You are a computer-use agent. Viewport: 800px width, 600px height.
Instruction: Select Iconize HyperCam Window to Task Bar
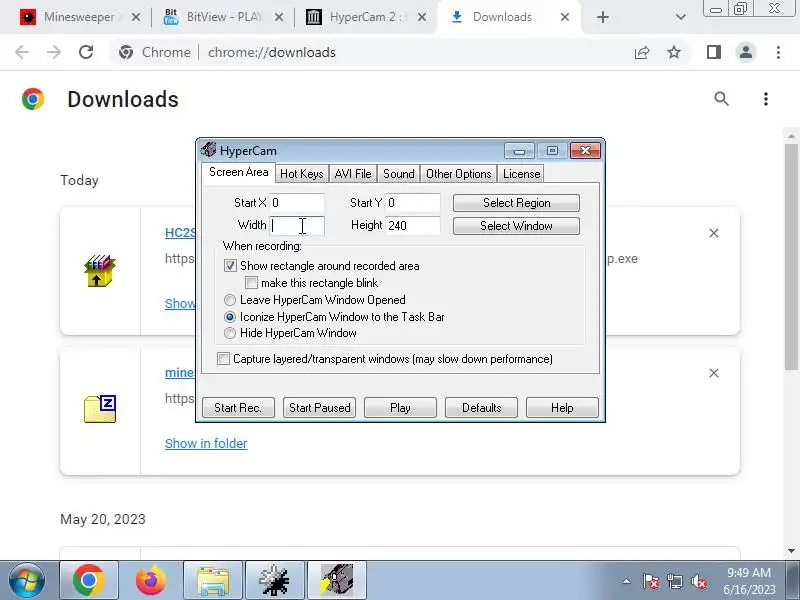pyautogui.click(x=230, y=317)
